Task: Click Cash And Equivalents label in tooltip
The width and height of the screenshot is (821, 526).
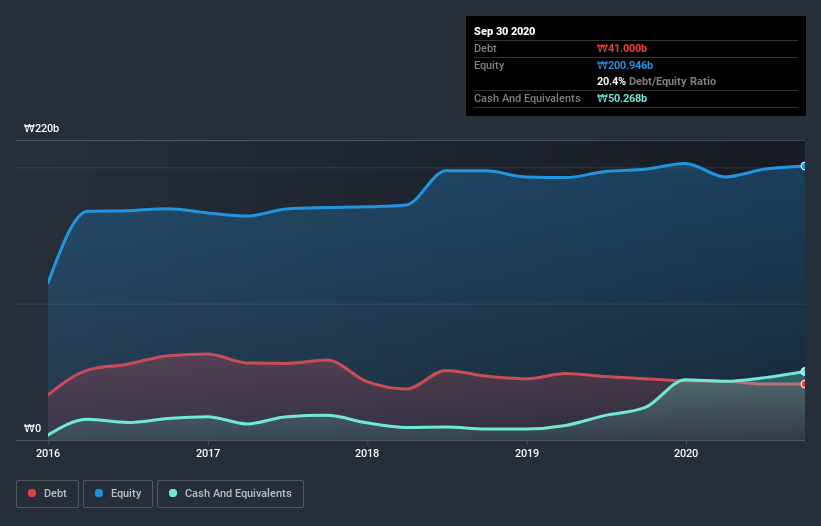Action: click(527, 98)
